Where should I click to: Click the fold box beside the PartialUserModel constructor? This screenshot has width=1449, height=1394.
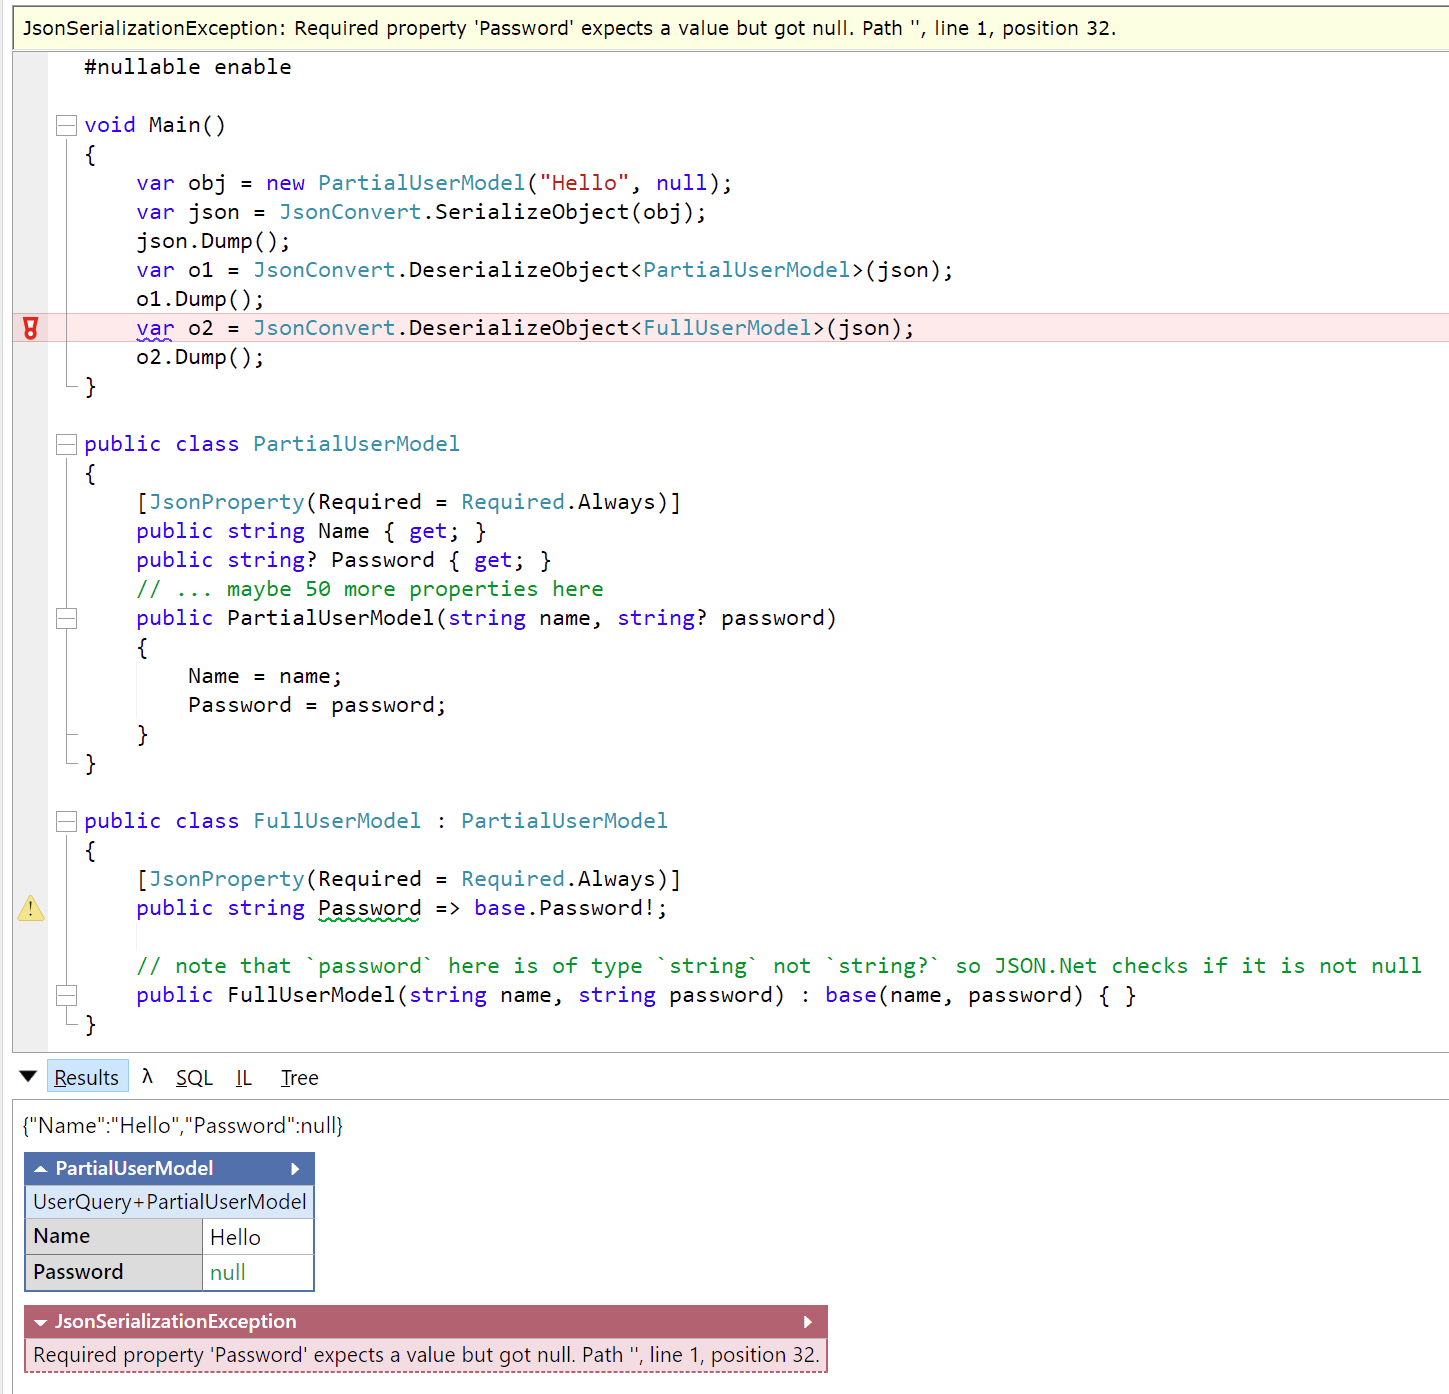66,618
